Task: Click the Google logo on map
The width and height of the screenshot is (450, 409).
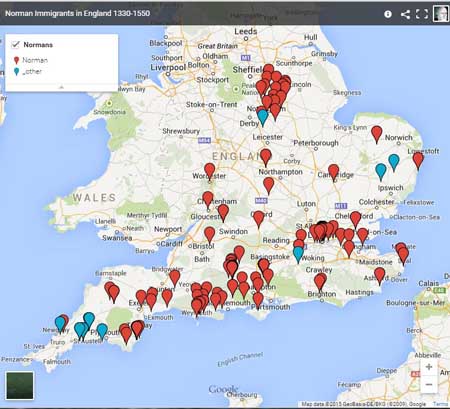Action: coord(224,389)
